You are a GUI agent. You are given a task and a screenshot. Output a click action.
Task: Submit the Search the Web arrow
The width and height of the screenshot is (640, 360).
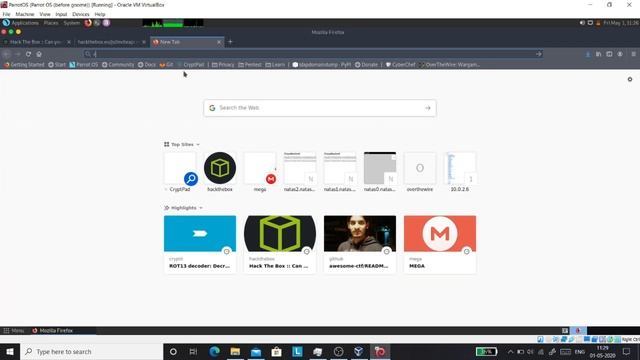pyautogui.click(x=428, y=108)
